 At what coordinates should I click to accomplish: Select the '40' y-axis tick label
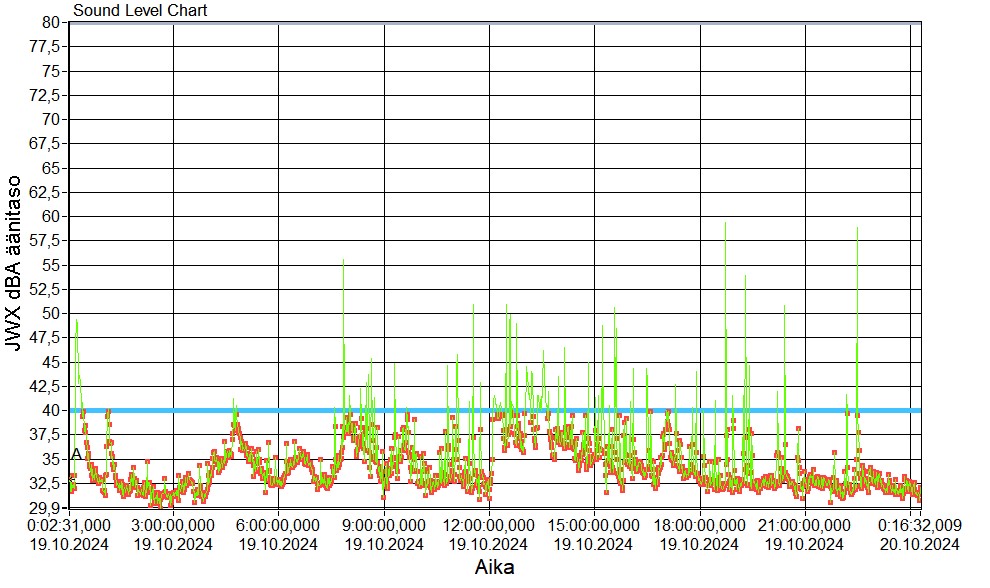pos(51,411)
